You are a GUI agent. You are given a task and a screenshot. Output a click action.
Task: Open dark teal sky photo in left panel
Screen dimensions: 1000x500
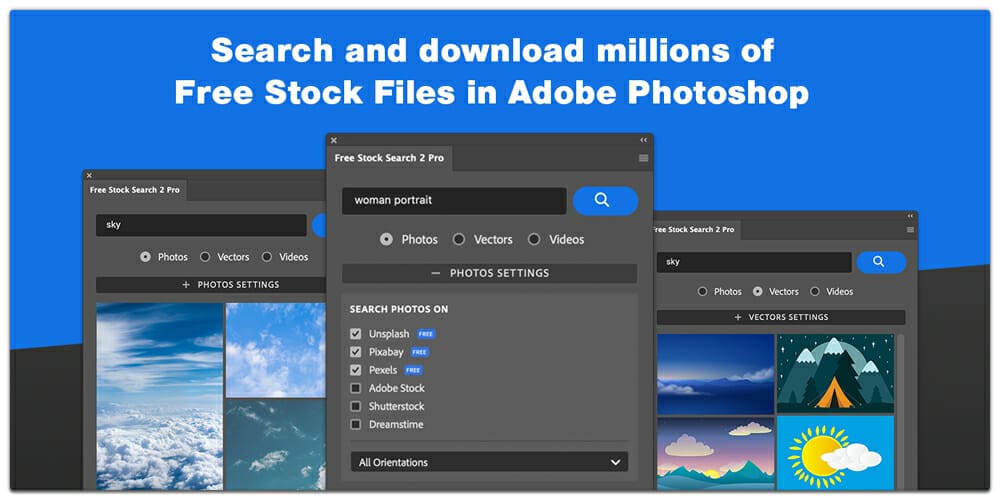point(276,445)
